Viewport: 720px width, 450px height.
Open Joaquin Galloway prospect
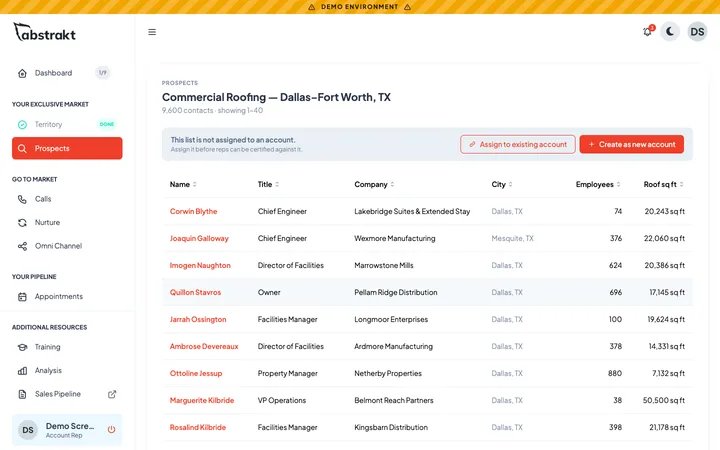click(199, 238)
